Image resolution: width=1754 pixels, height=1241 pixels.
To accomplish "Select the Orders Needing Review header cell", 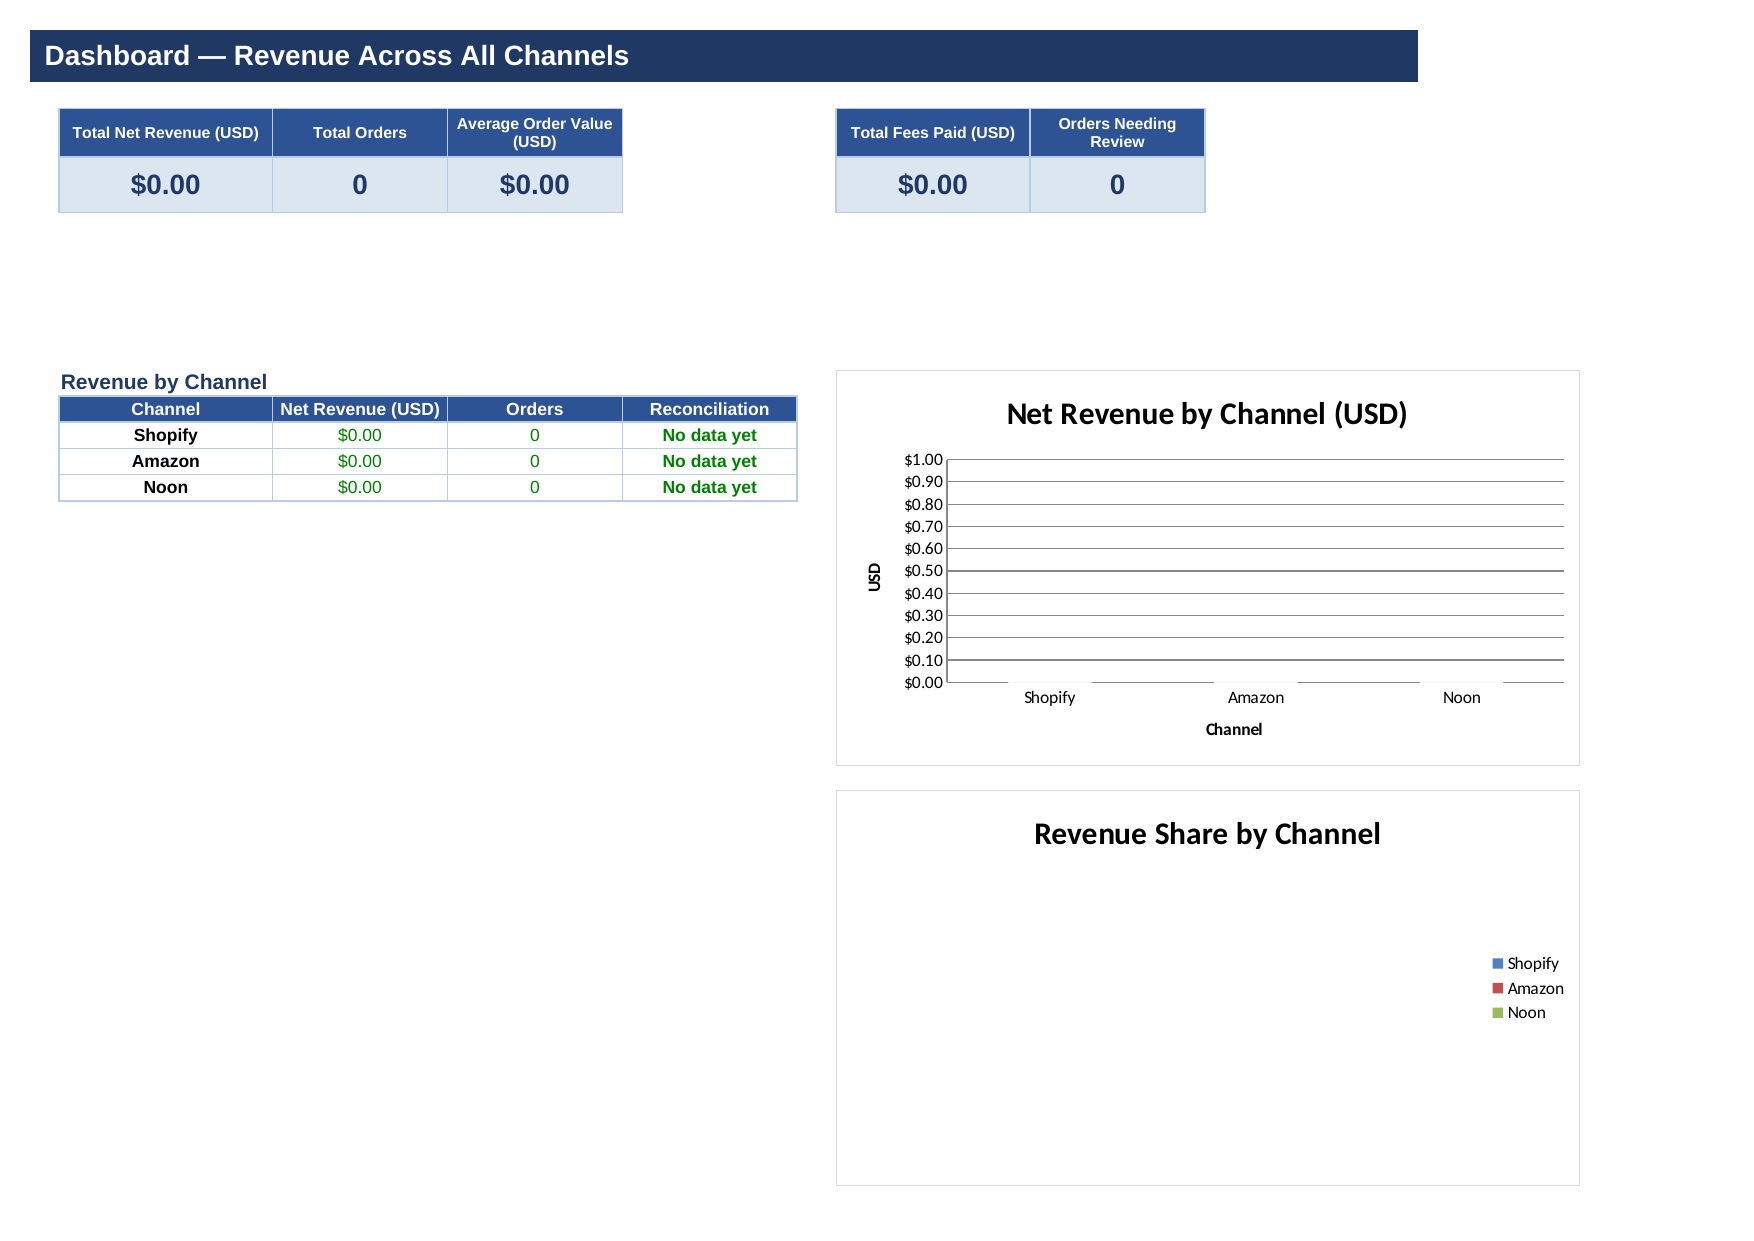I will click(x=1117, y=133).
